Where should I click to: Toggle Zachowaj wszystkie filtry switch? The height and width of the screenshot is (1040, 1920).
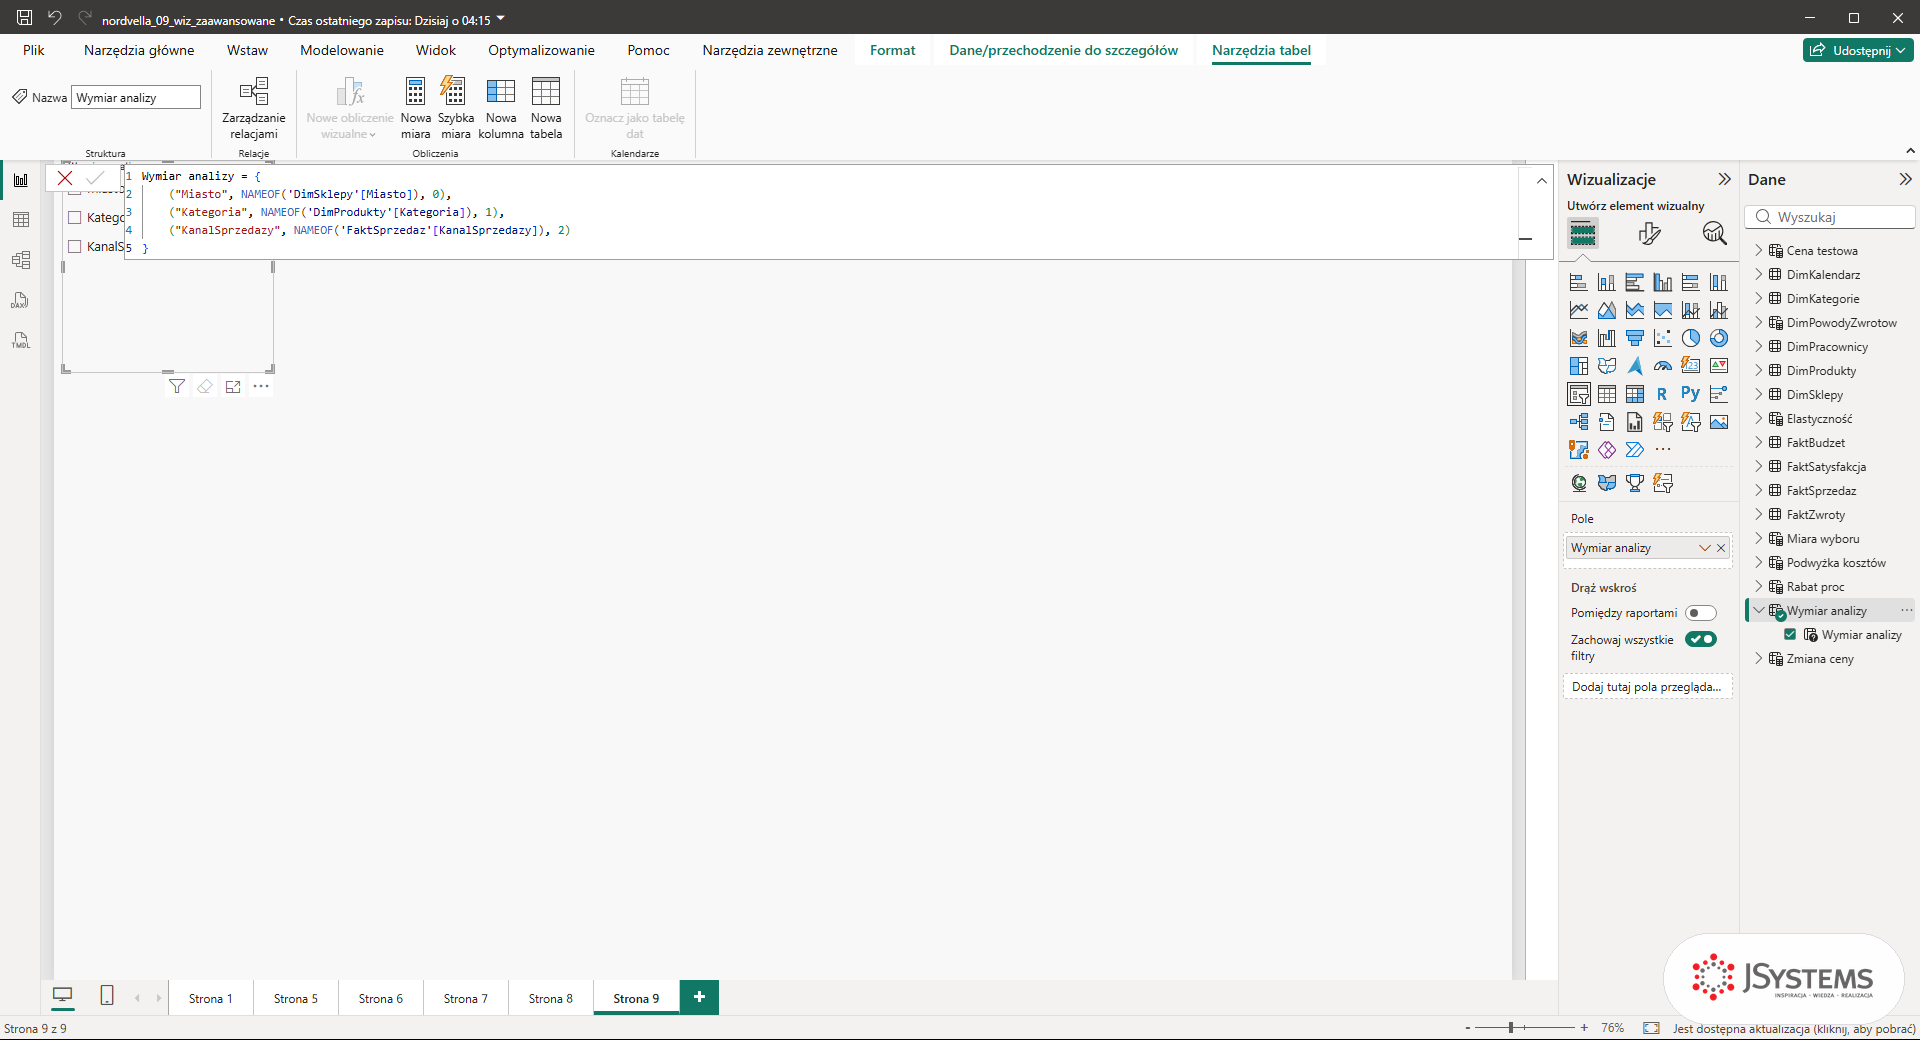point(1700,639)
